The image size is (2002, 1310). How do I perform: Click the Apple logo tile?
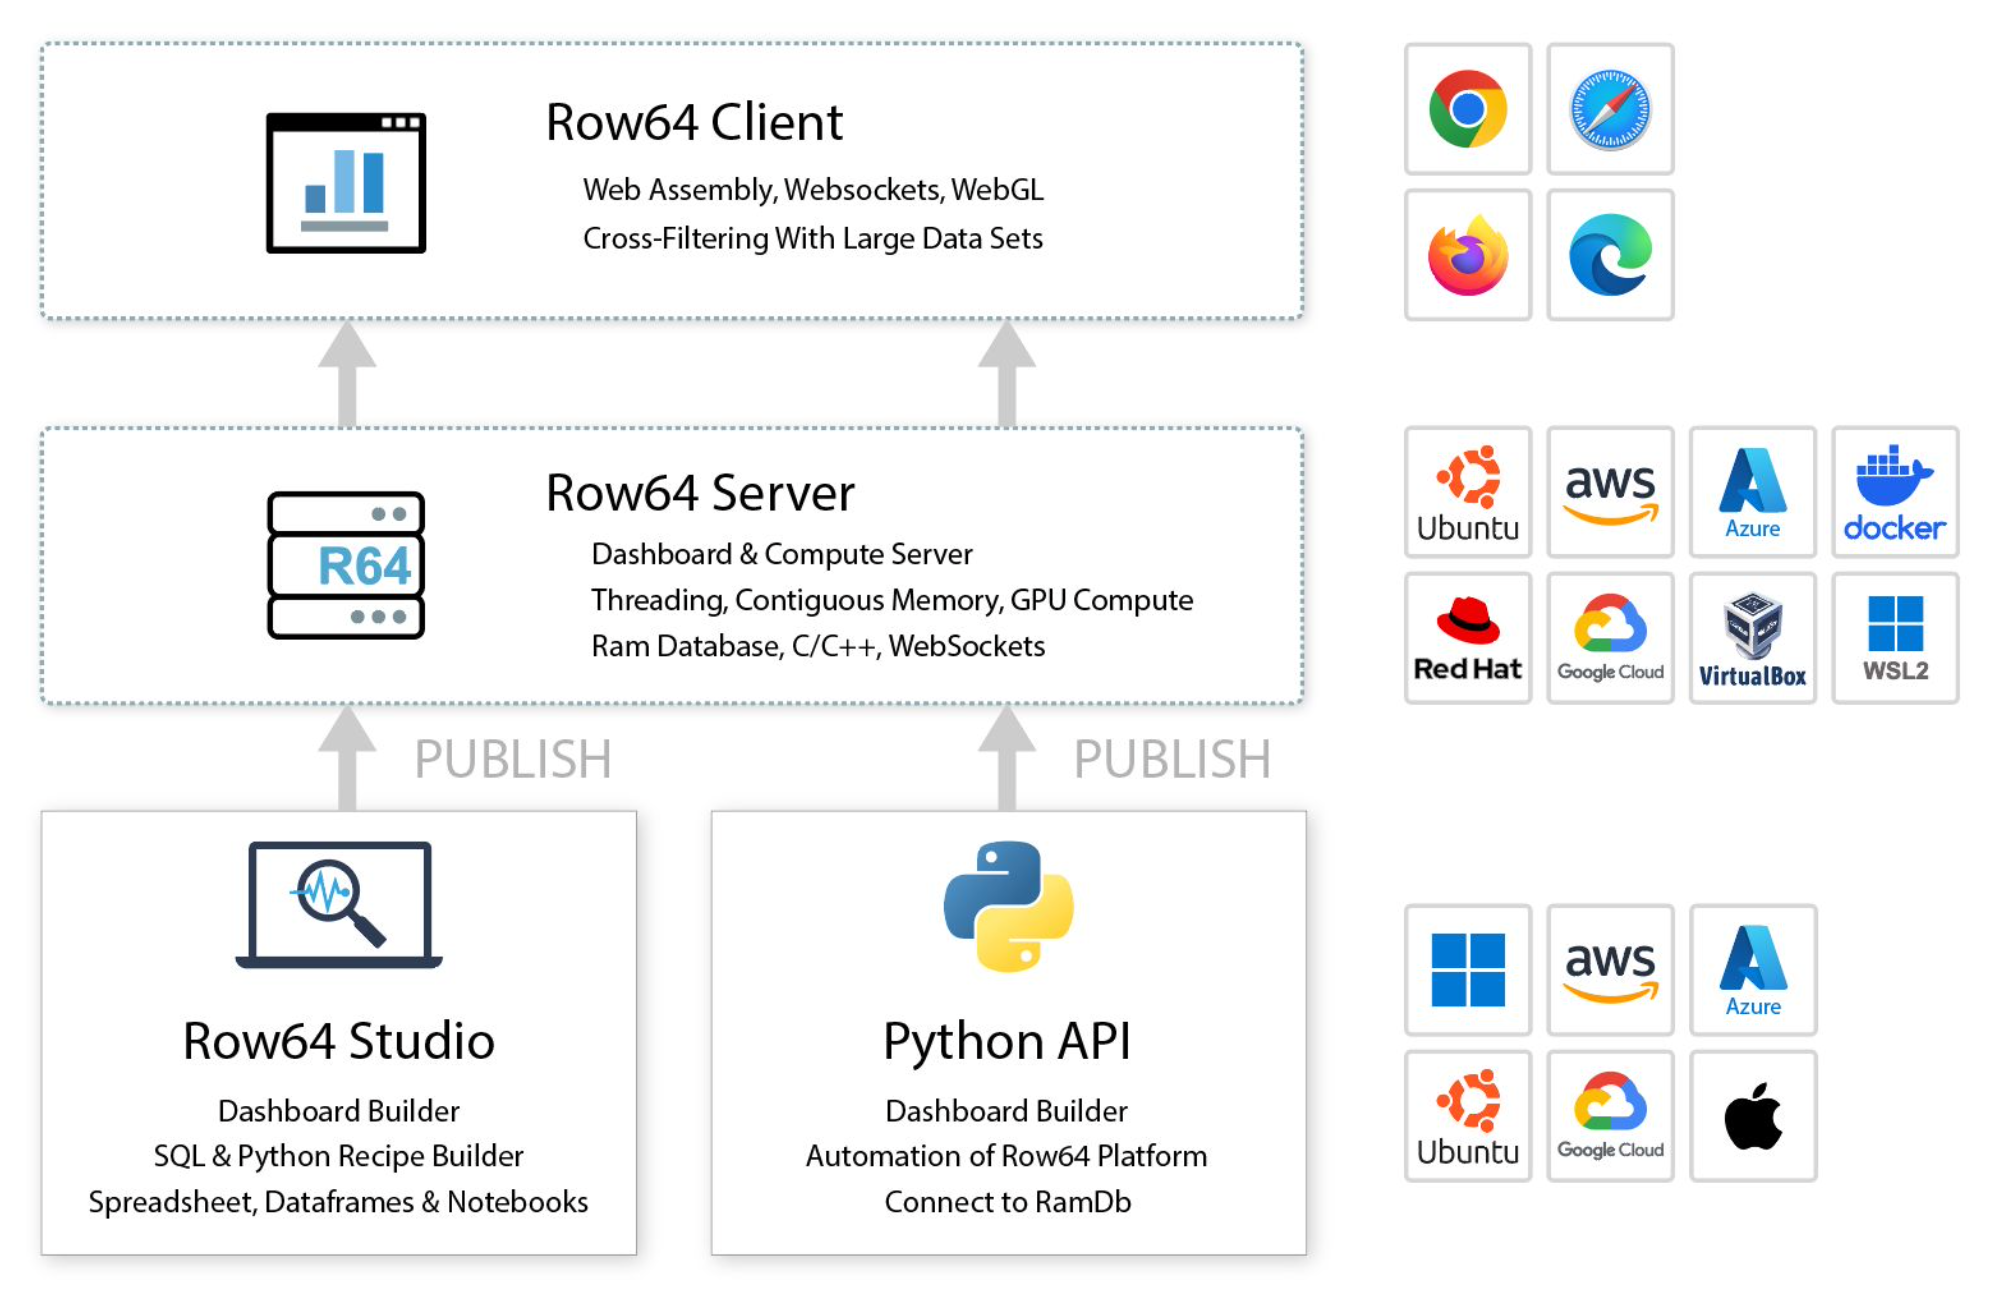click(1753, 1116)
